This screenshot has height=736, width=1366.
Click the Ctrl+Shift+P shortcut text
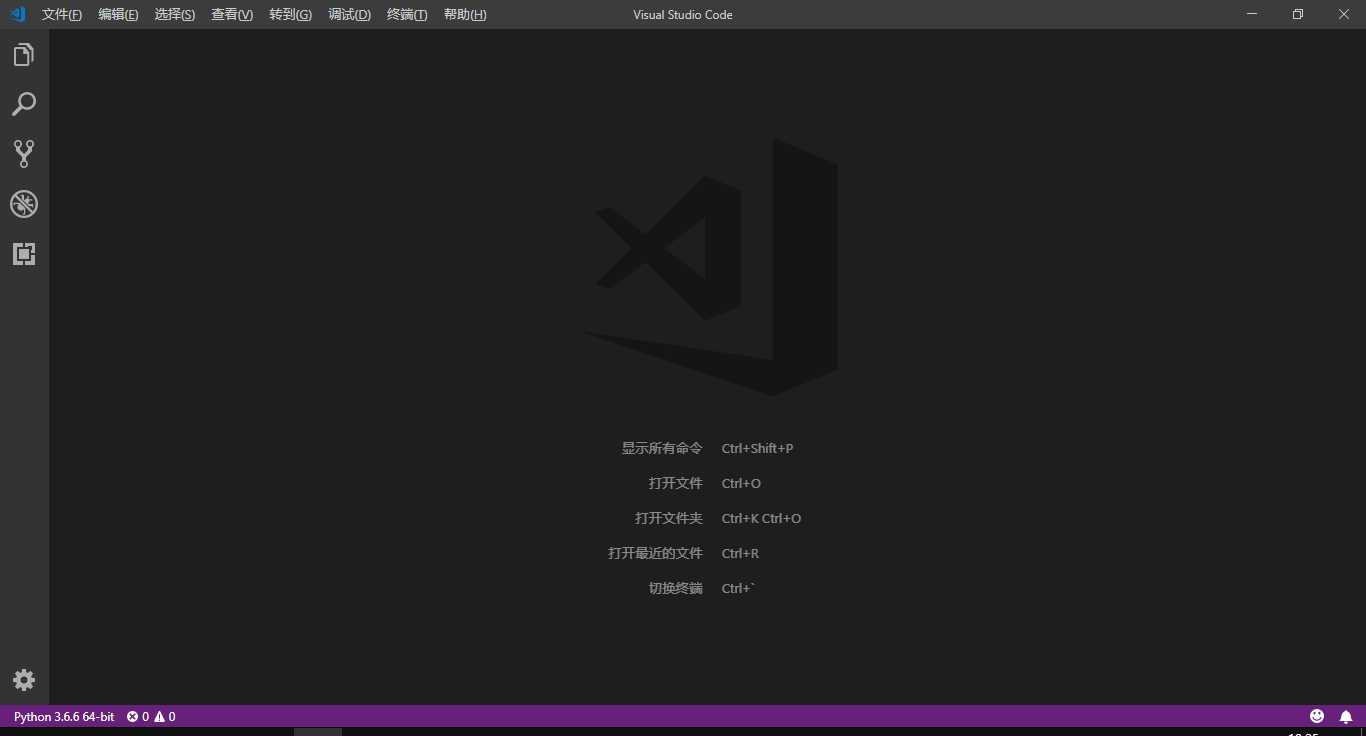pyautogui.click(x=758, y=449)
